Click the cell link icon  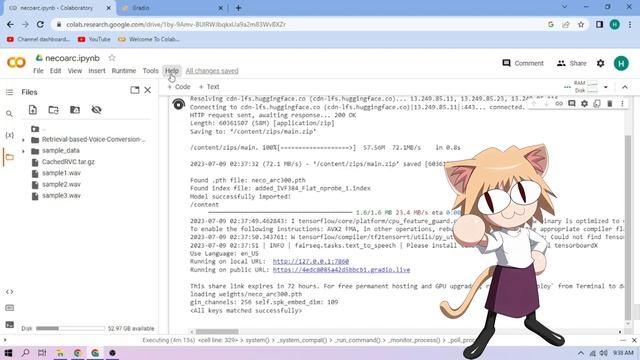click(559, 104)
